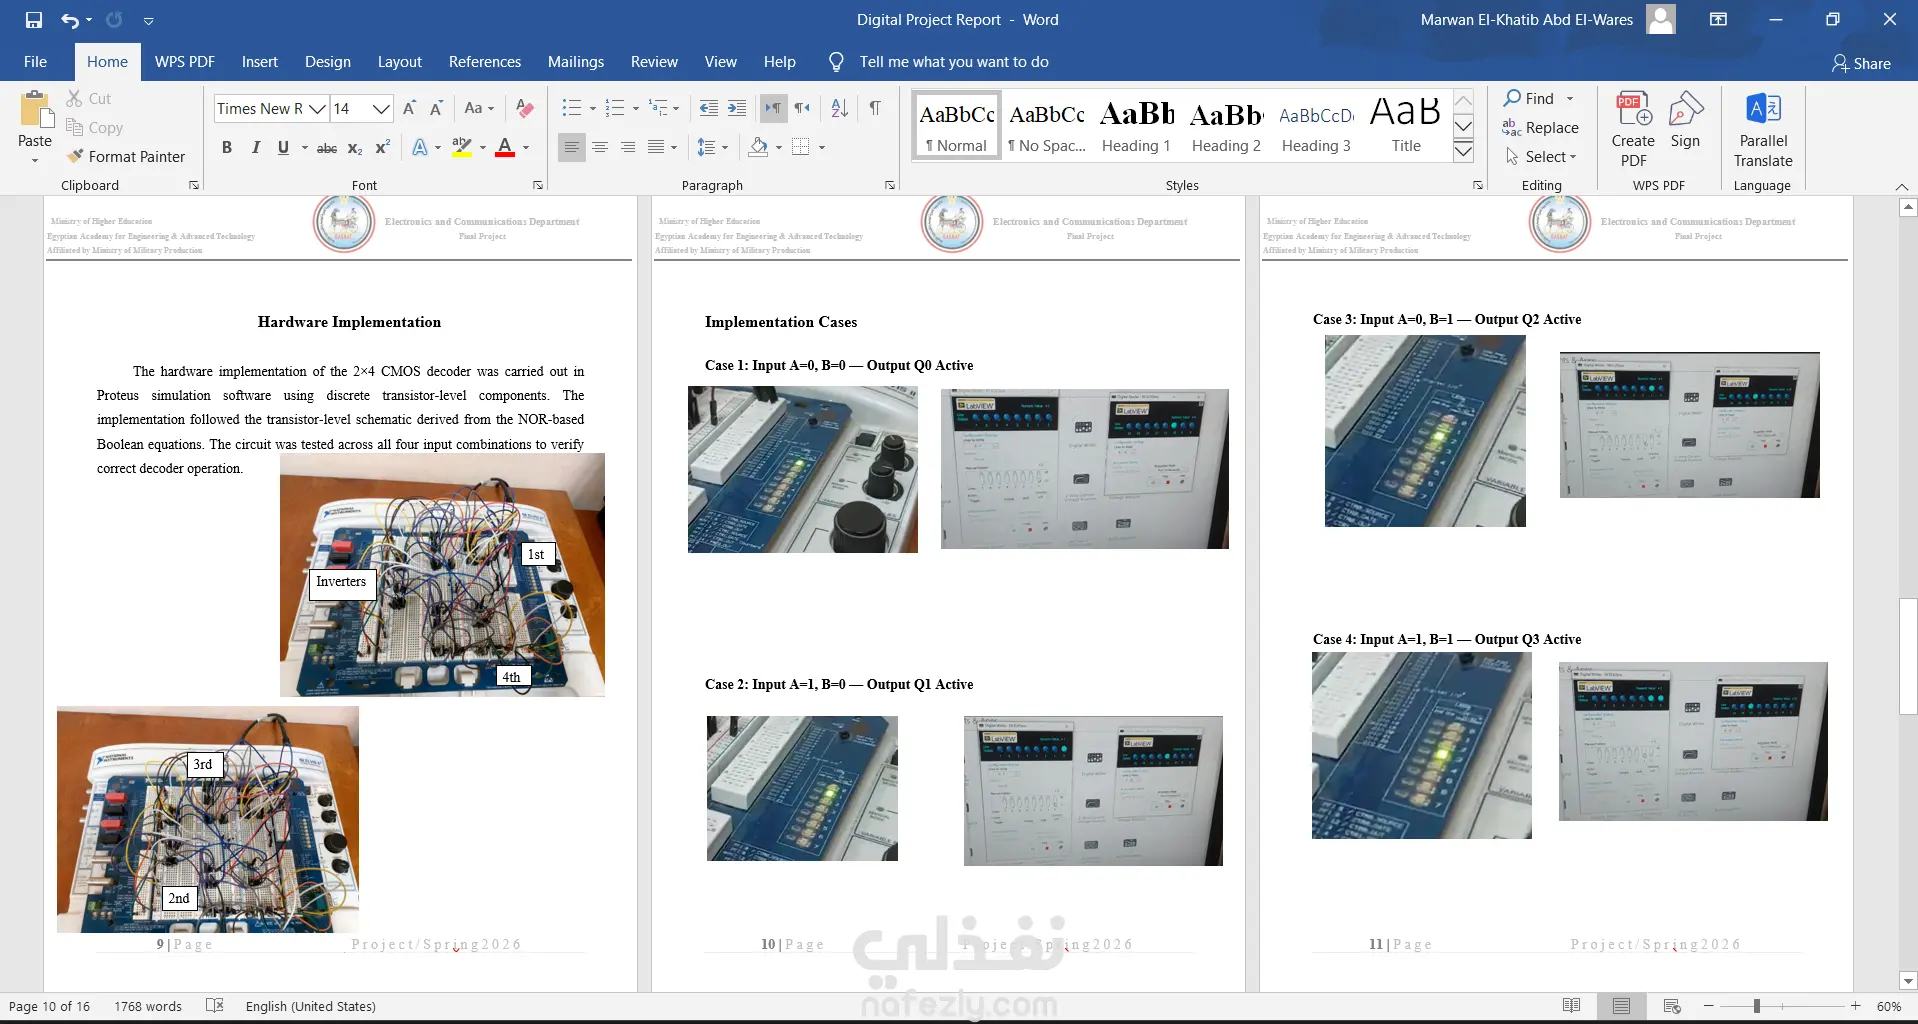Toggle Italic formatting
The image size is (1918, 1024).
256,148
